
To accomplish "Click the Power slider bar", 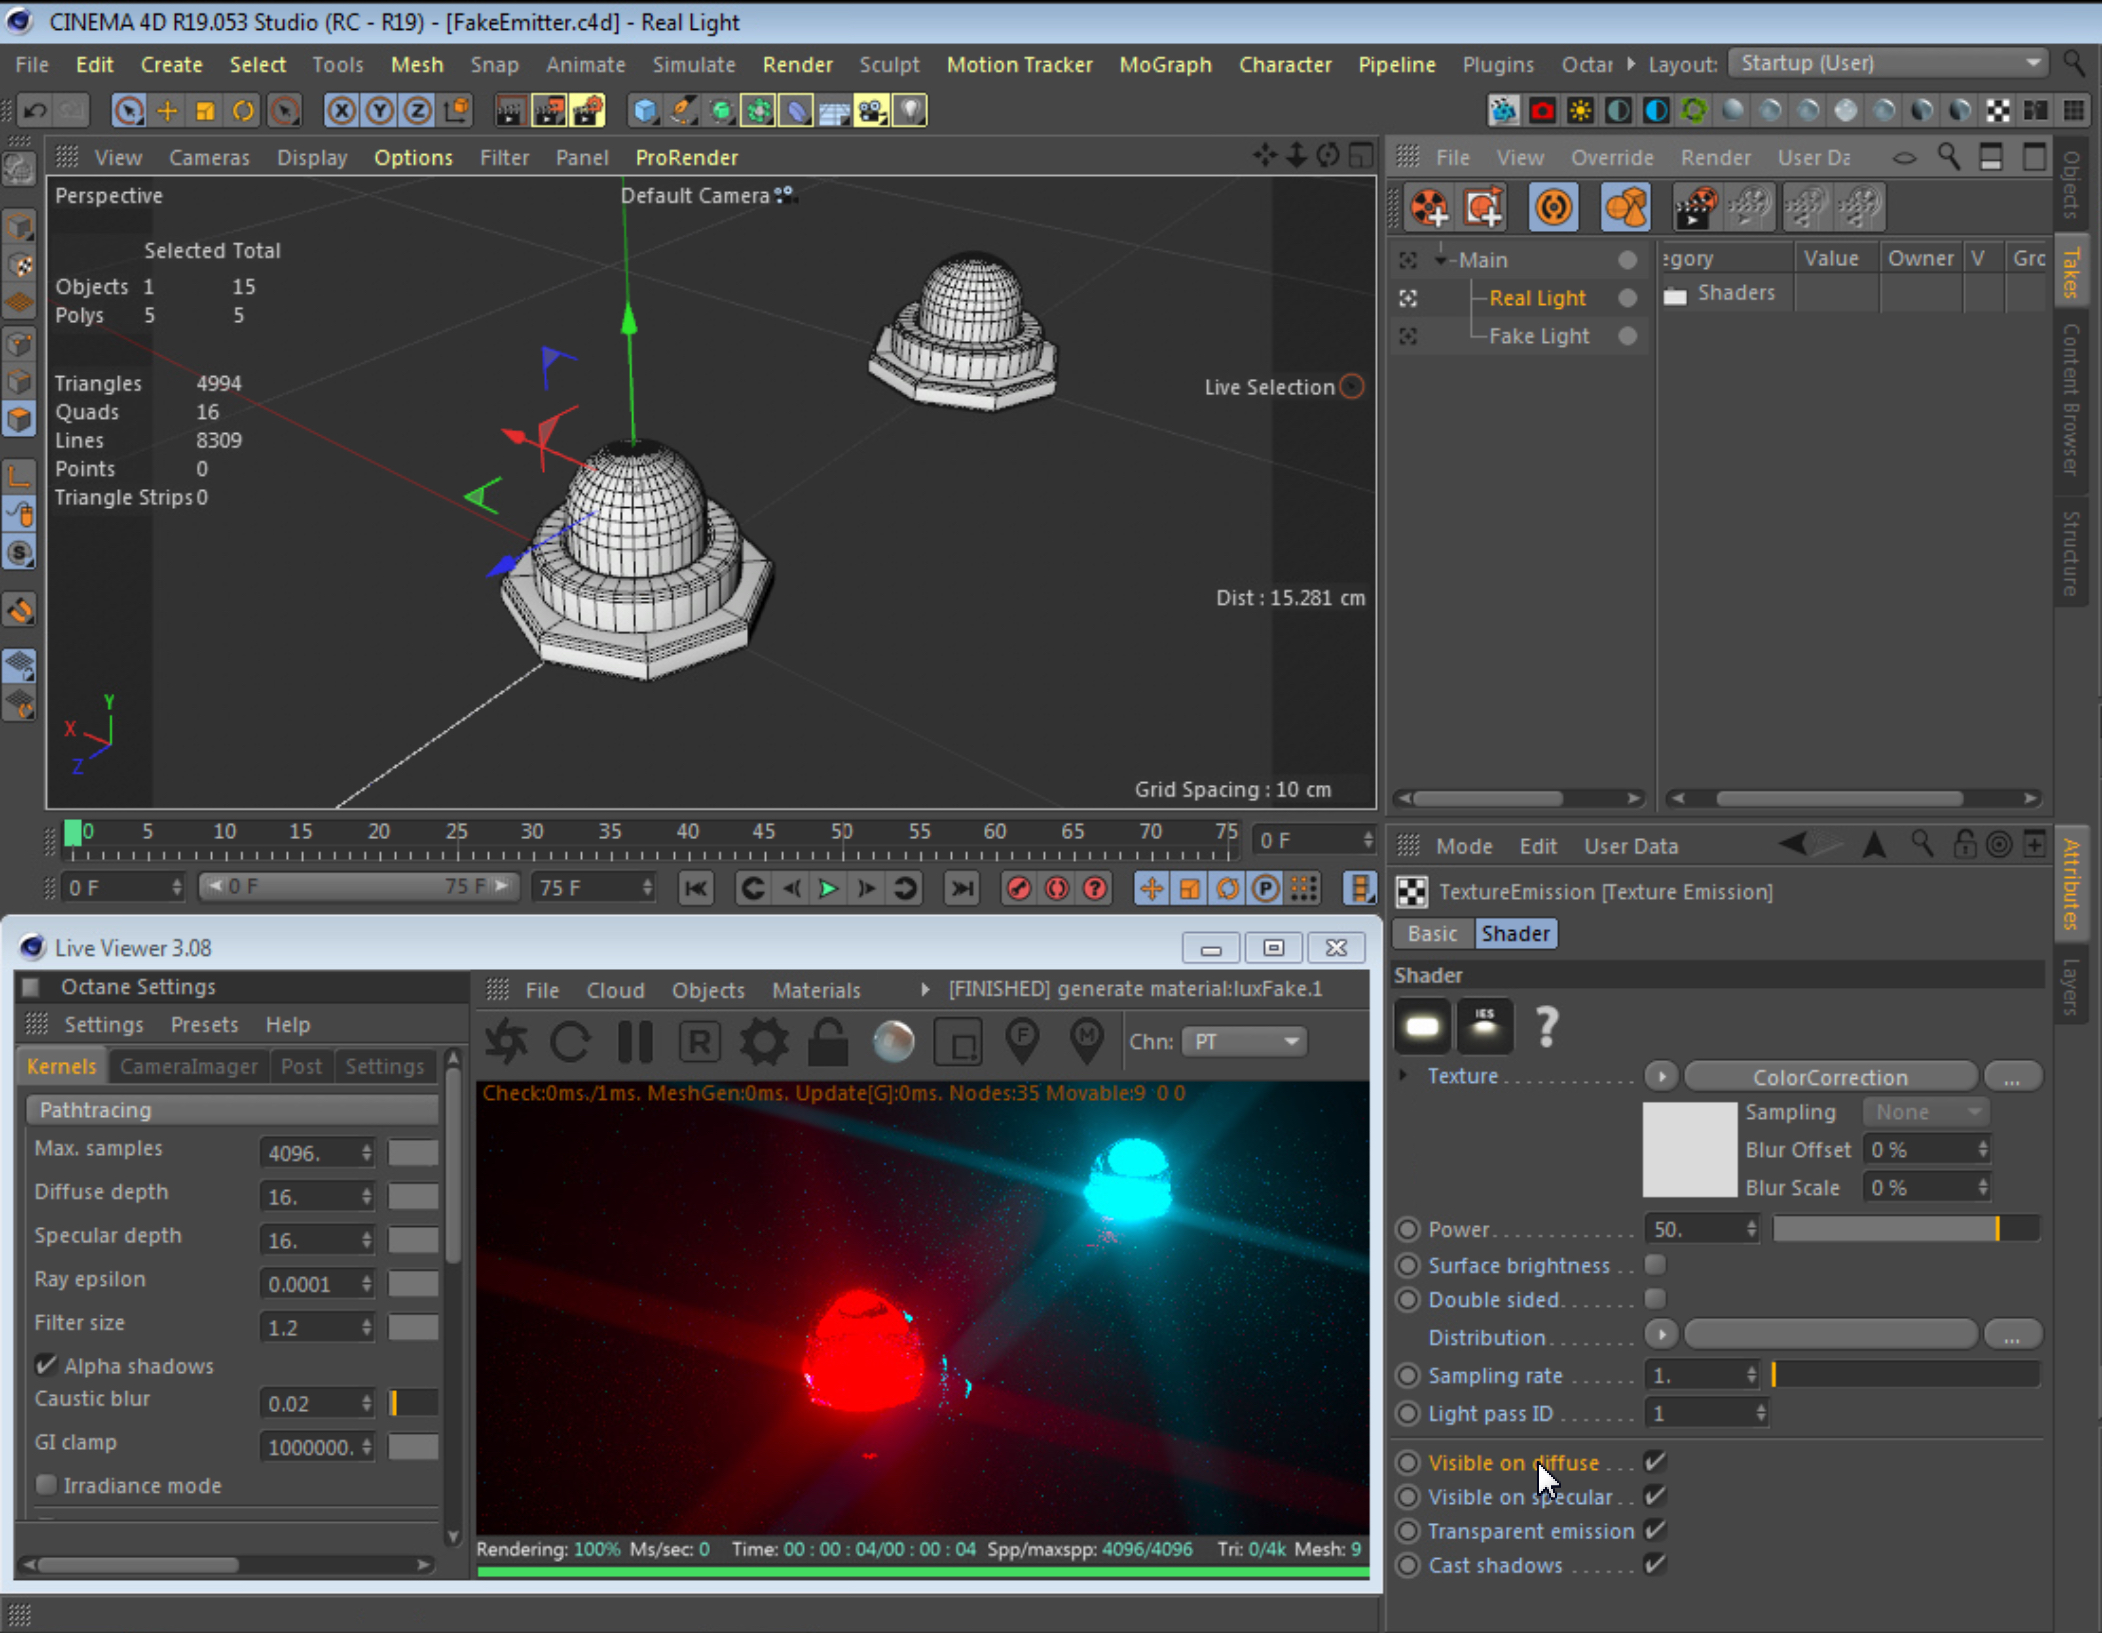I will click(1904, 1229).
